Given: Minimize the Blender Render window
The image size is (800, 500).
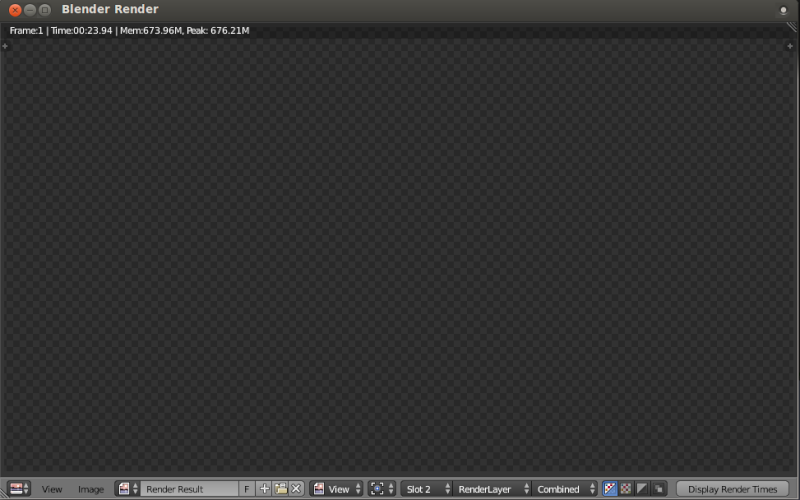Looking at the screenshot, I should pyautogui.click(x=30, y=10).
